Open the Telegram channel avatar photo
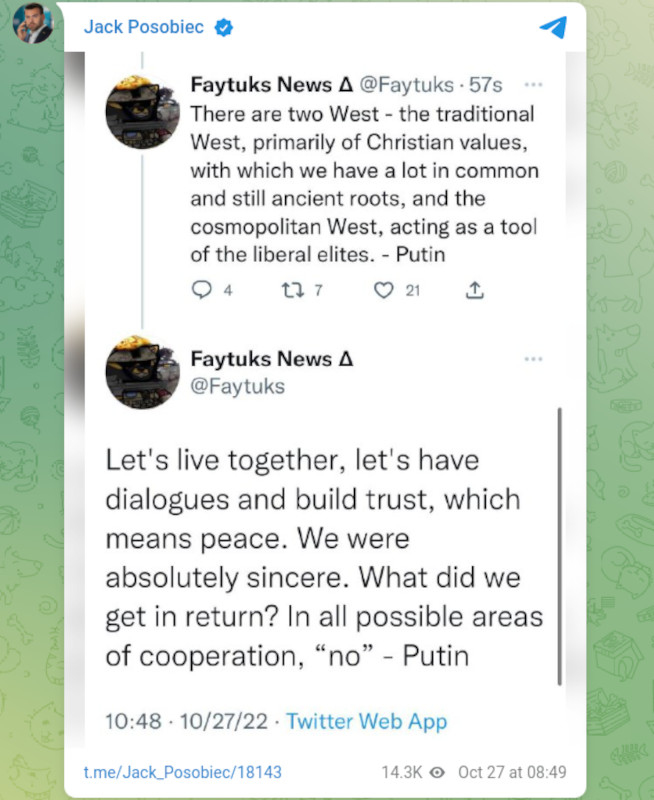 32,24
